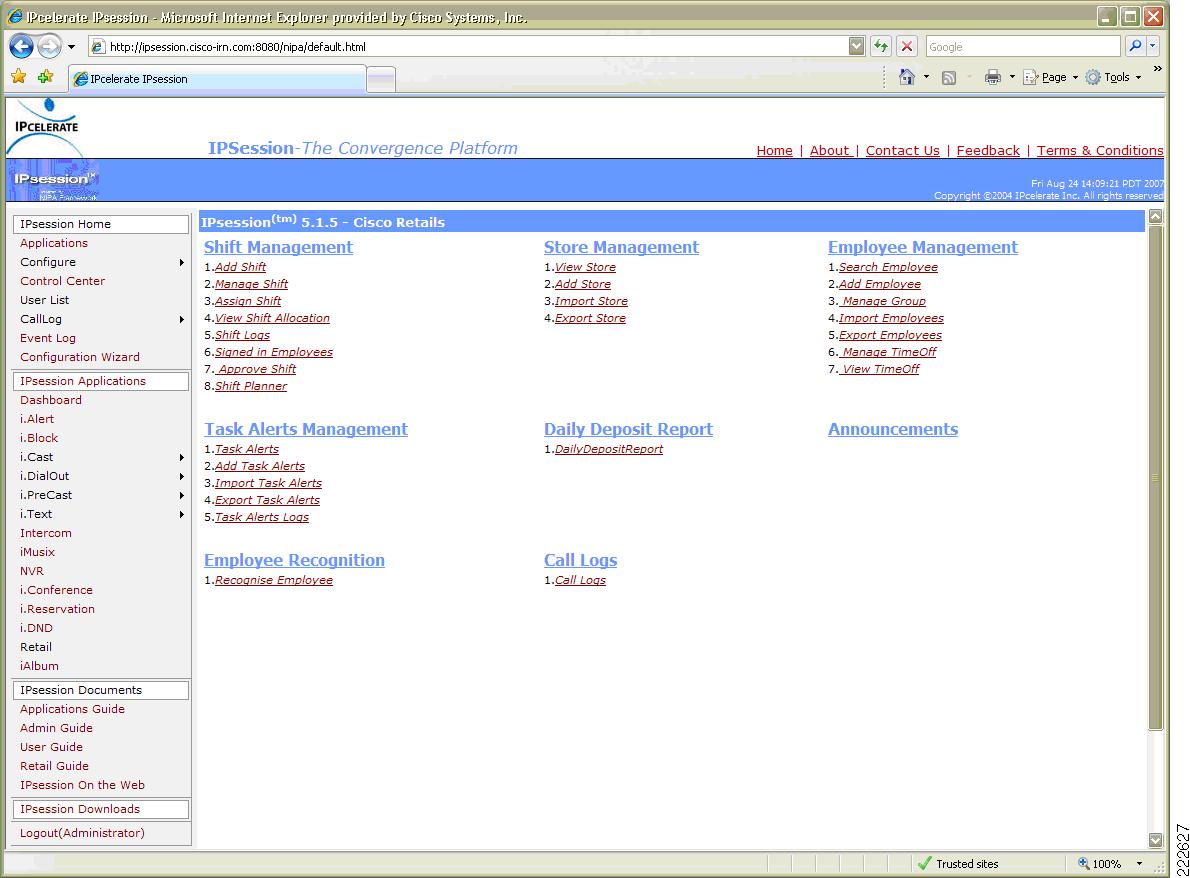The image size is (1190, 878).
Task: Open the Search Employee link
Action: click(888, 267)
